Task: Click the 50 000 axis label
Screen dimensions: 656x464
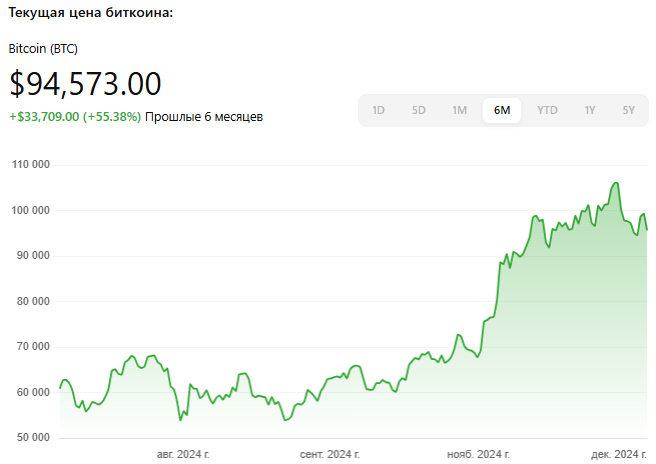Action: [33, 438]
